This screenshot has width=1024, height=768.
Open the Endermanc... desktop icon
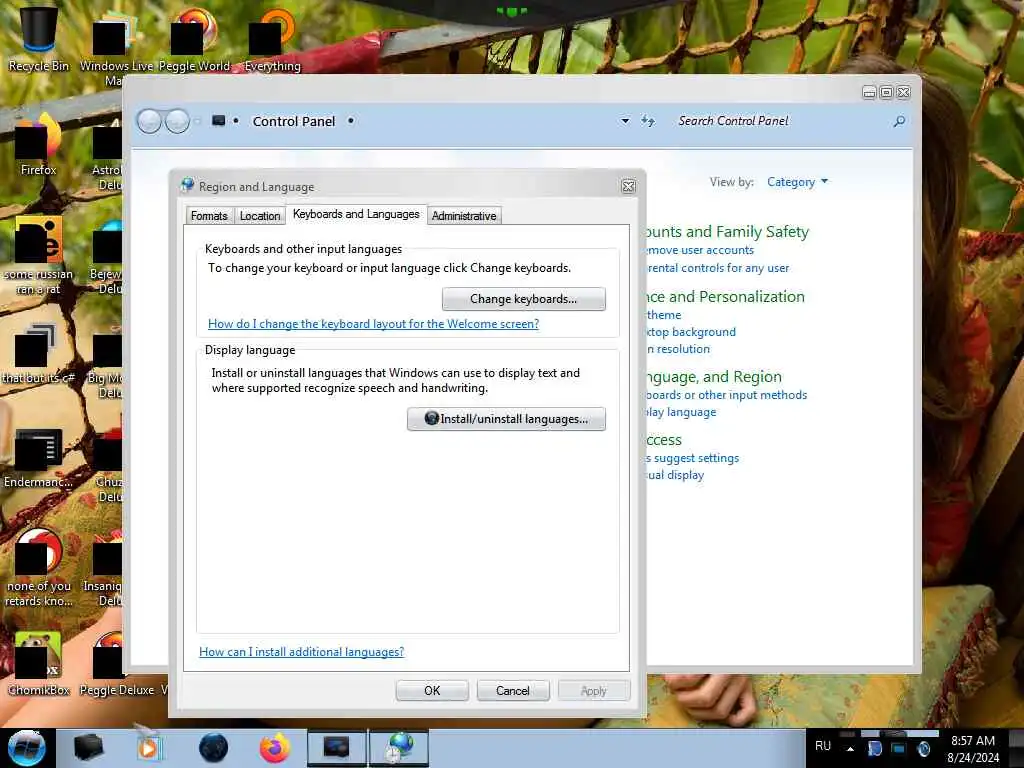point(38,457)
